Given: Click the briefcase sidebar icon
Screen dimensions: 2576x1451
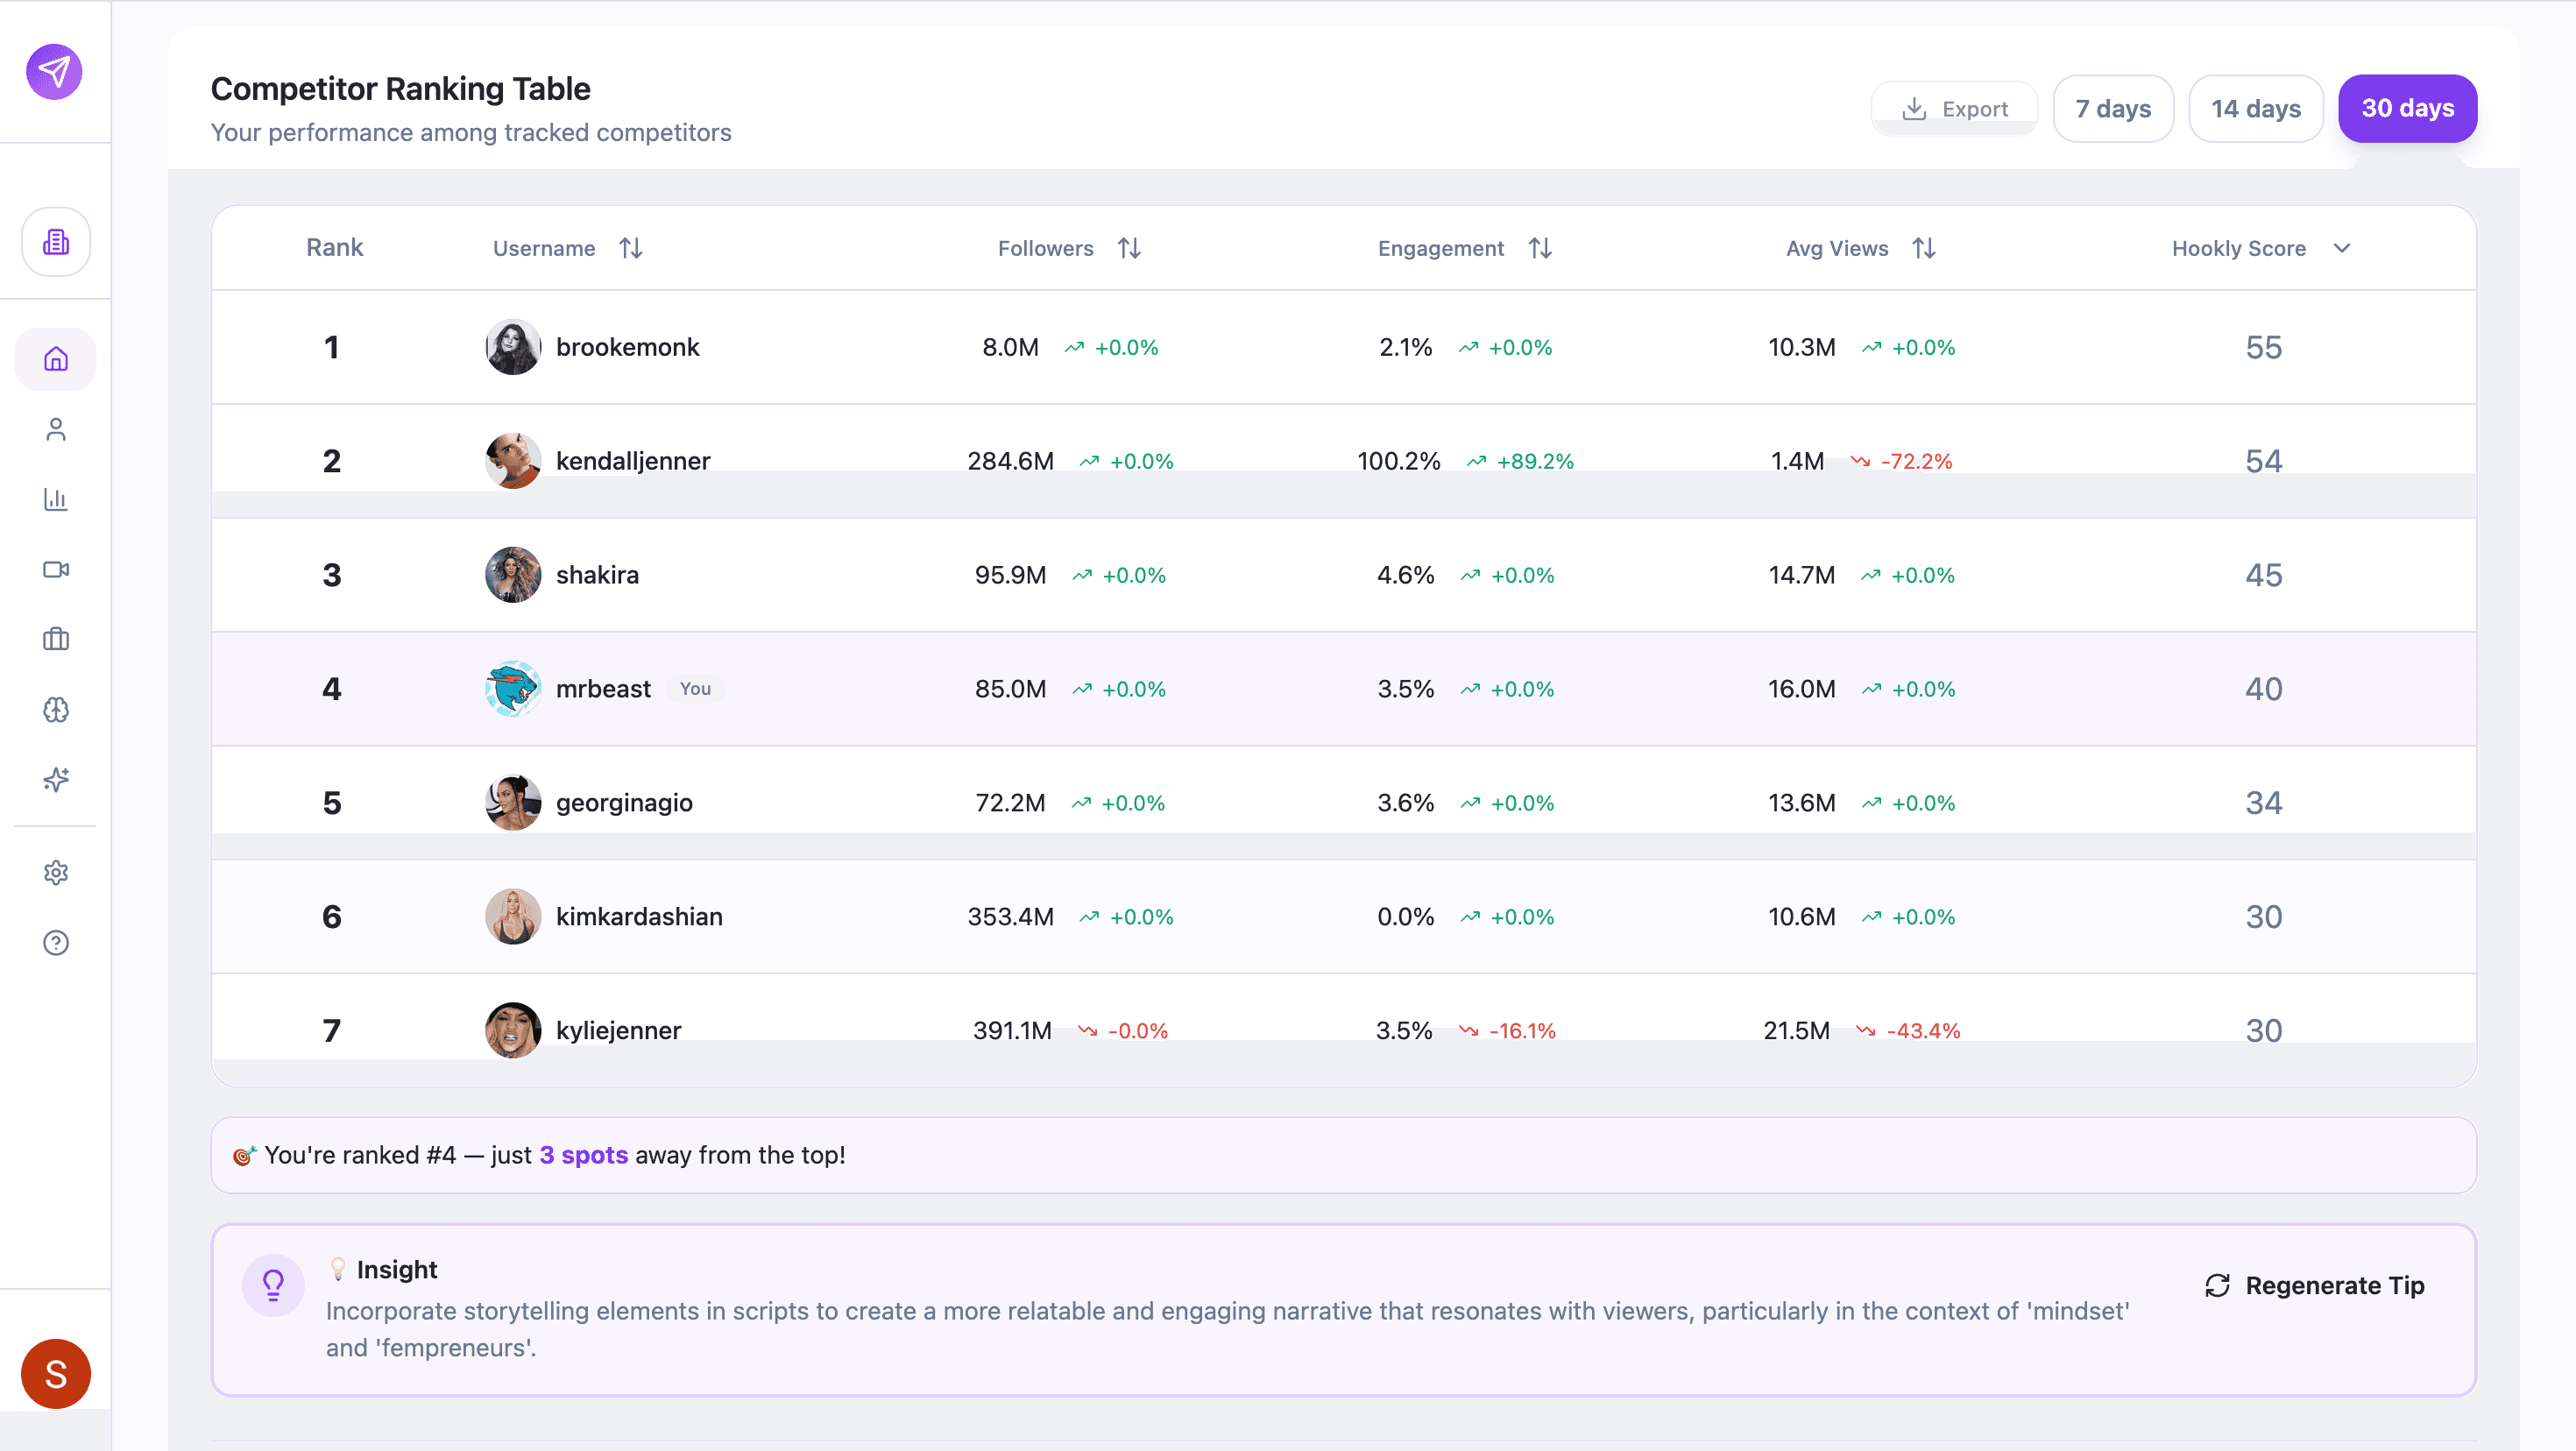Looking at the screenshot, I should tap(56, 639).
